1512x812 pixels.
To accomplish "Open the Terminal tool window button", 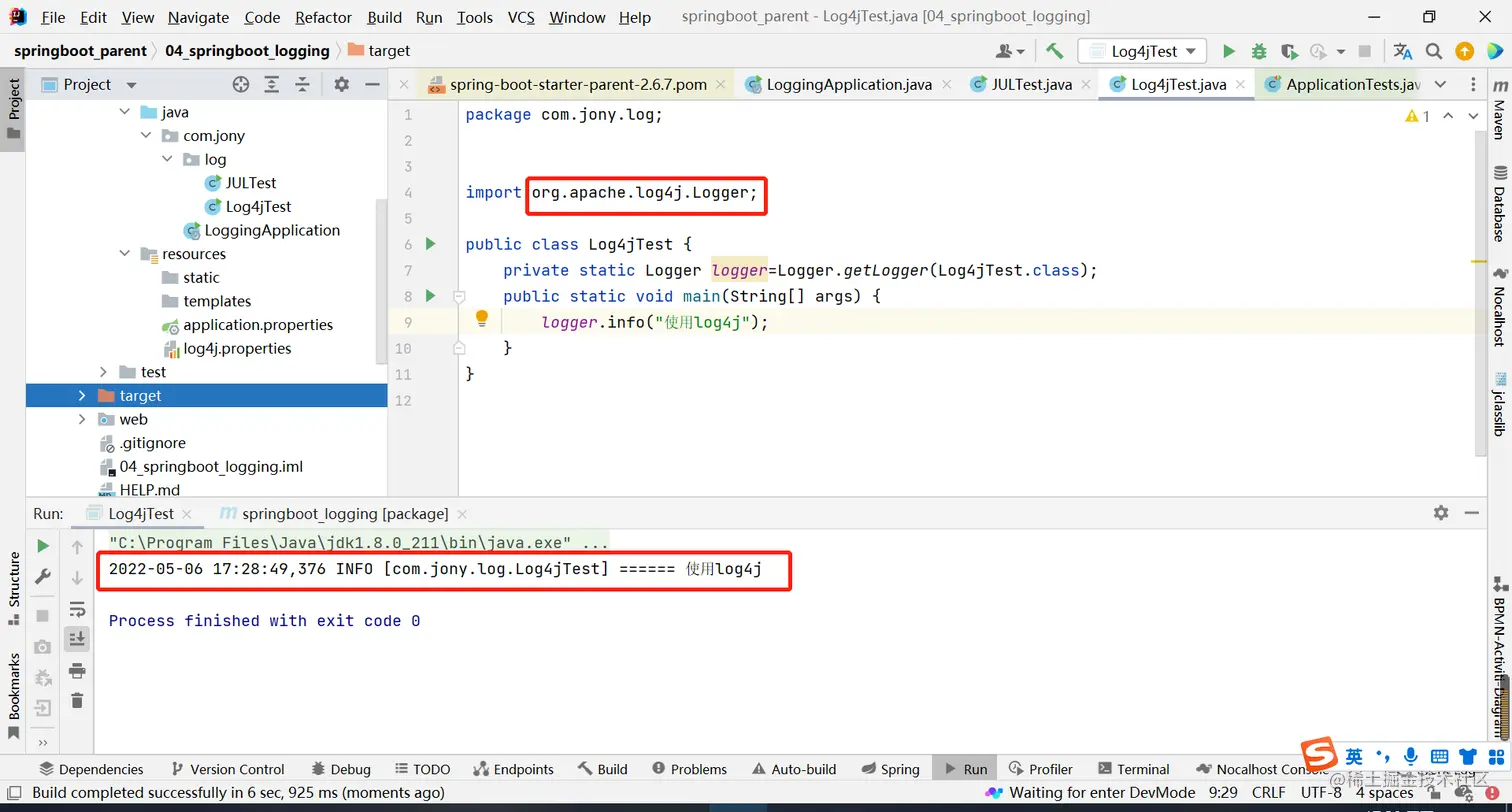I will point(1133,769).
